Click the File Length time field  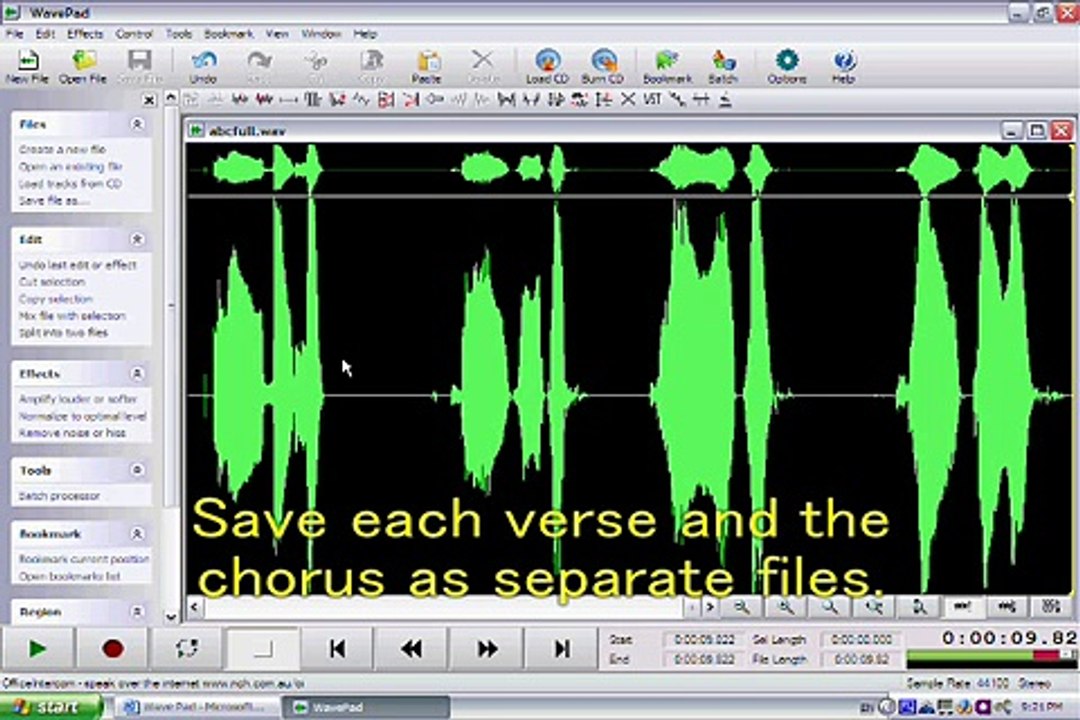[861, 659]
